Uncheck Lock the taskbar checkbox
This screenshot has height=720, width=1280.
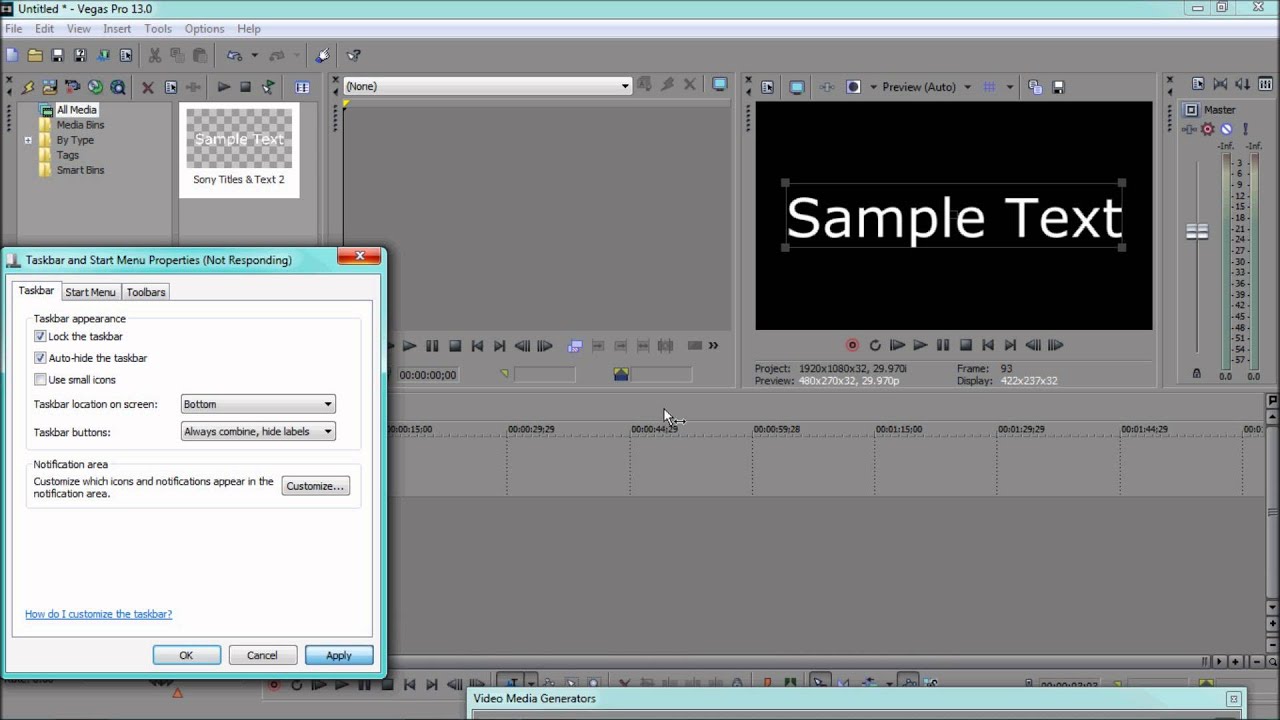click(x=40, y=337)
